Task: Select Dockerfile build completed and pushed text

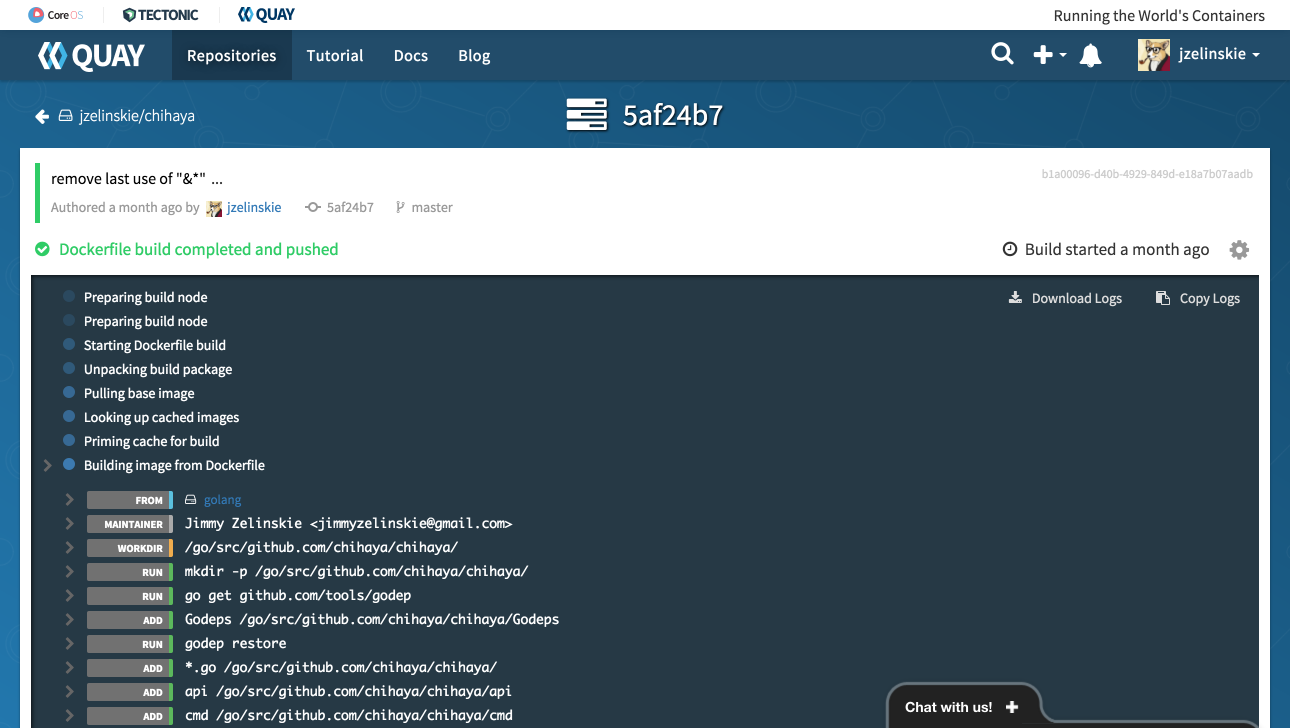Action: click(198, 249)
